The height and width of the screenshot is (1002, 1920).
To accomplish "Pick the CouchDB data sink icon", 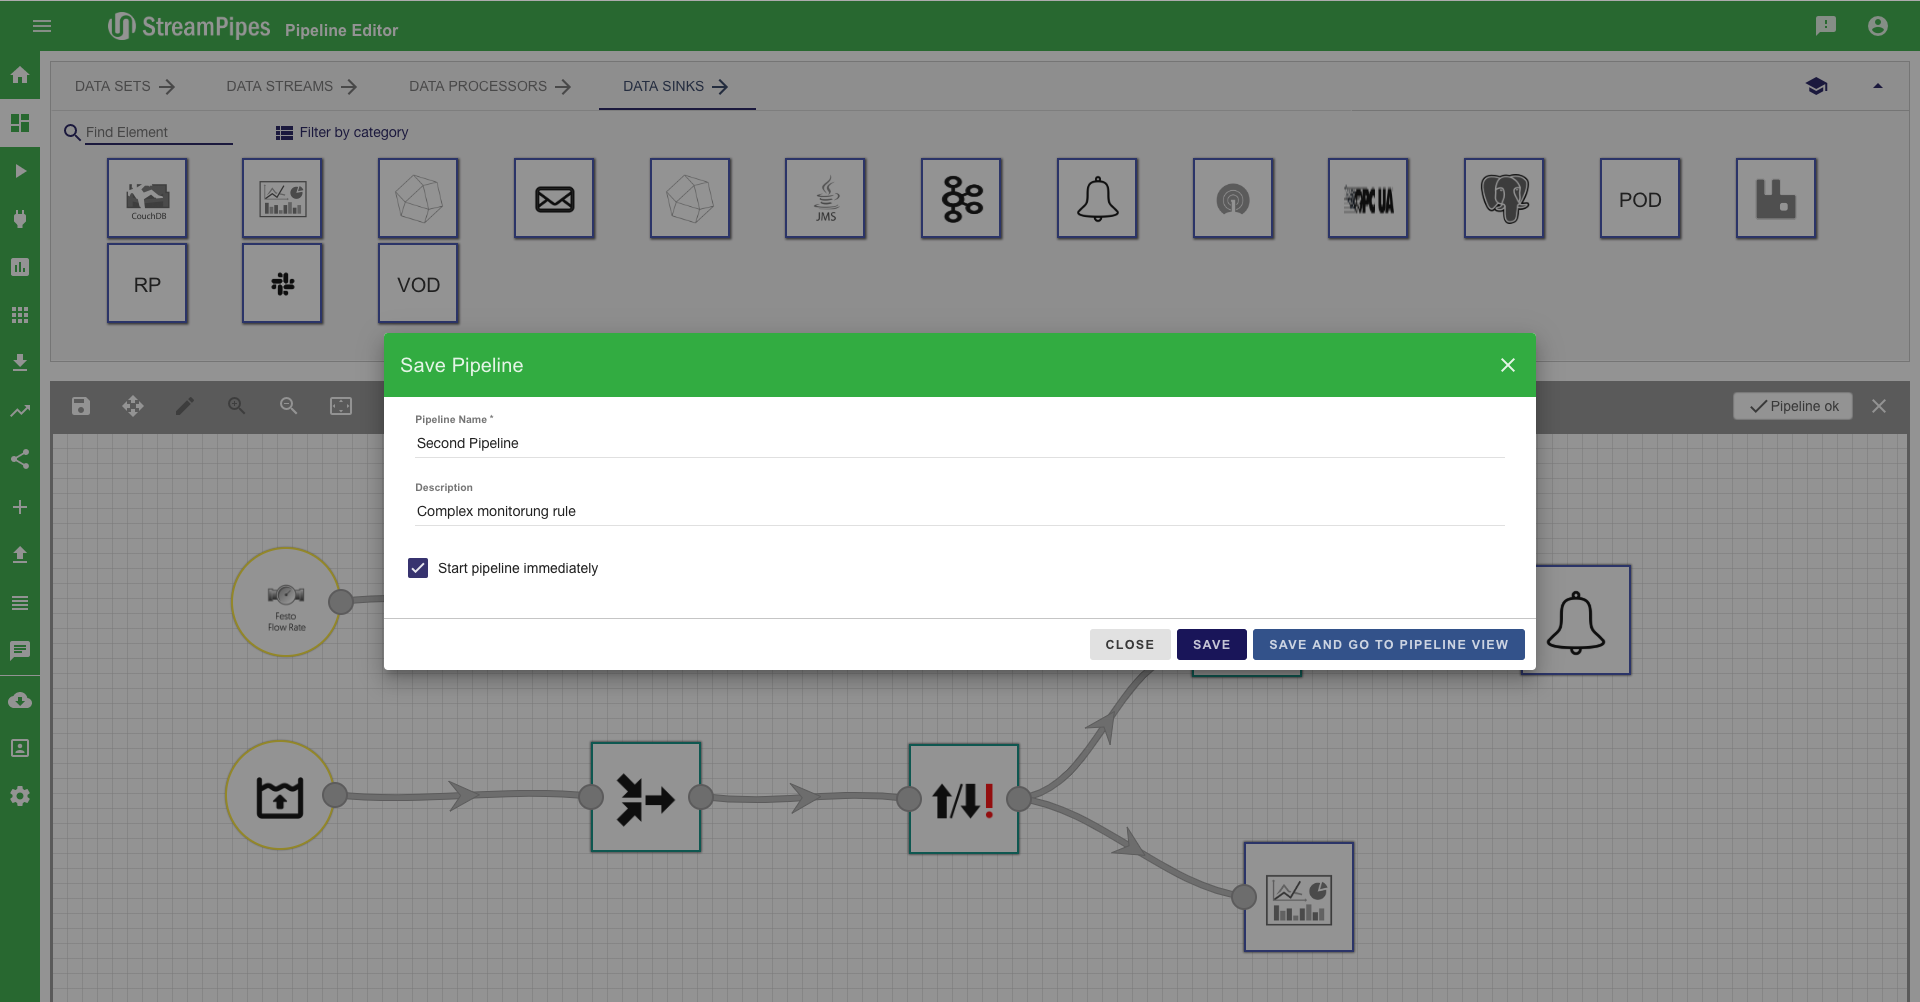I will pos(147,199).
